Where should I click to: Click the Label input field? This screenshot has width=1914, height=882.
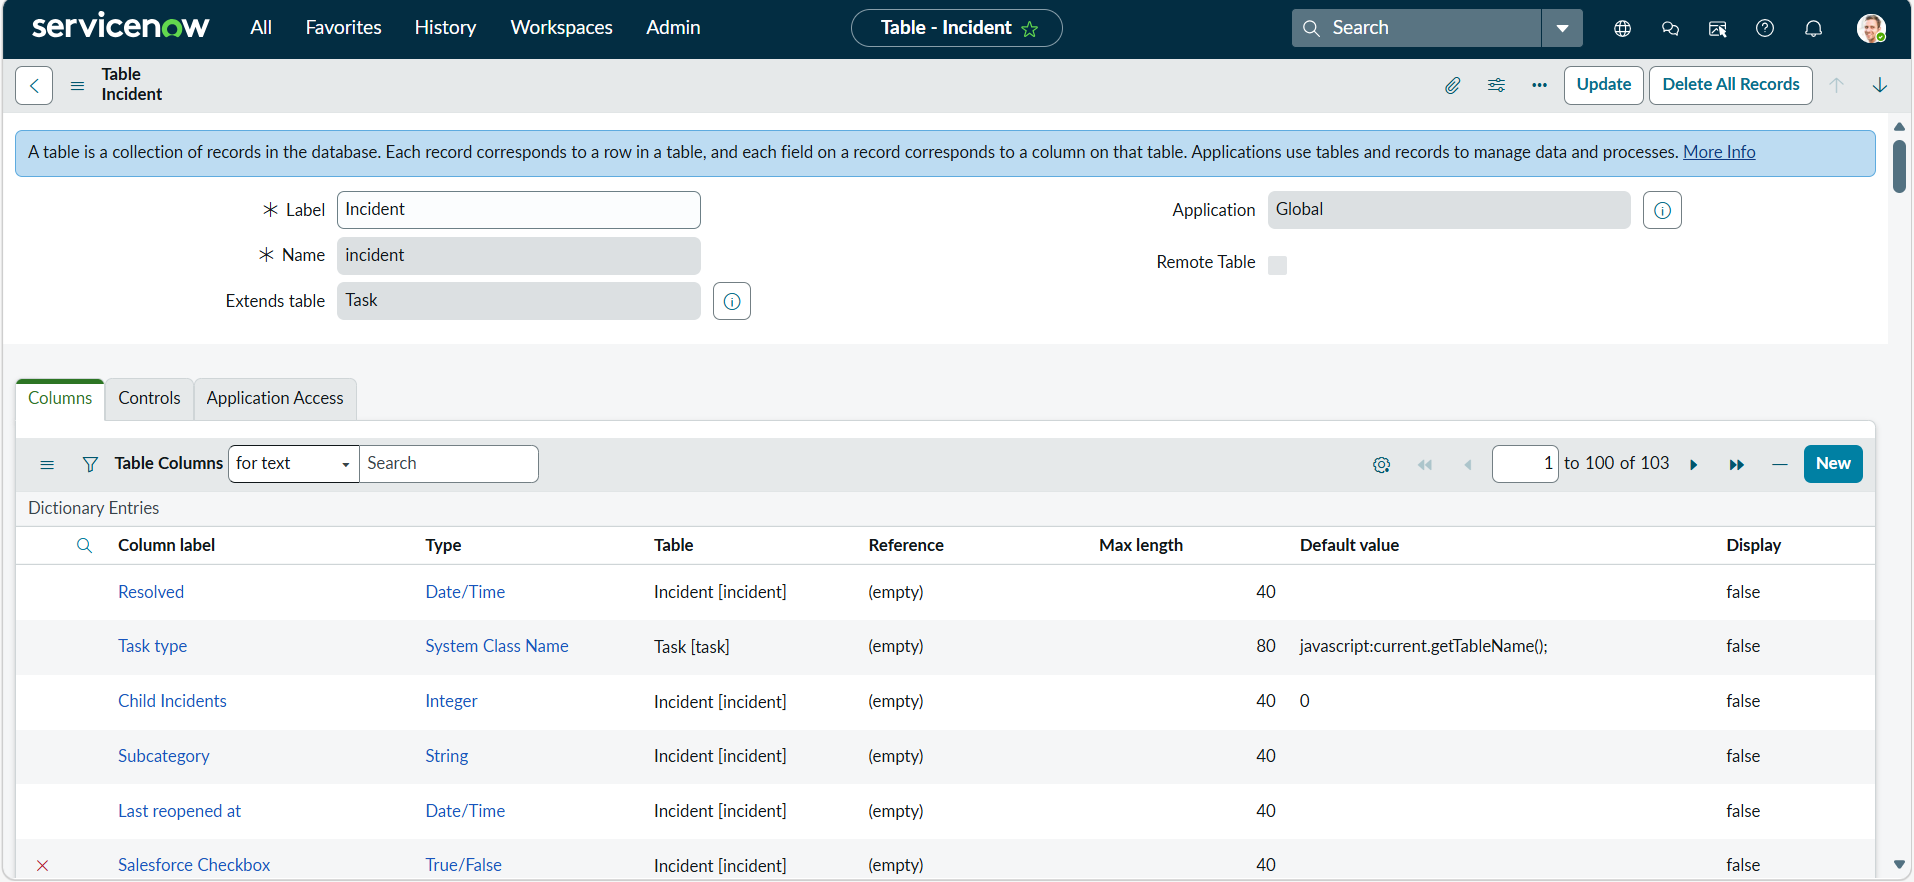click(x=518, y=210)
